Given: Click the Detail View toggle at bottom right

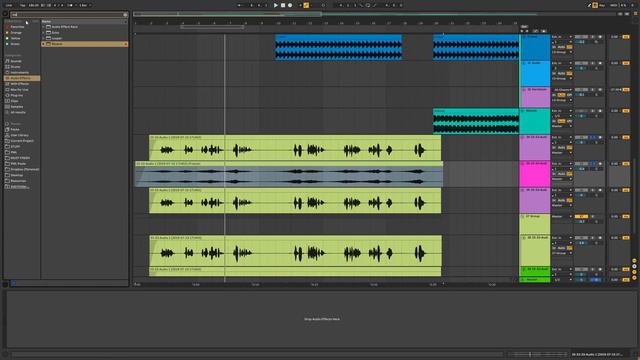Looking at the screenshot, I should (635, 355).
